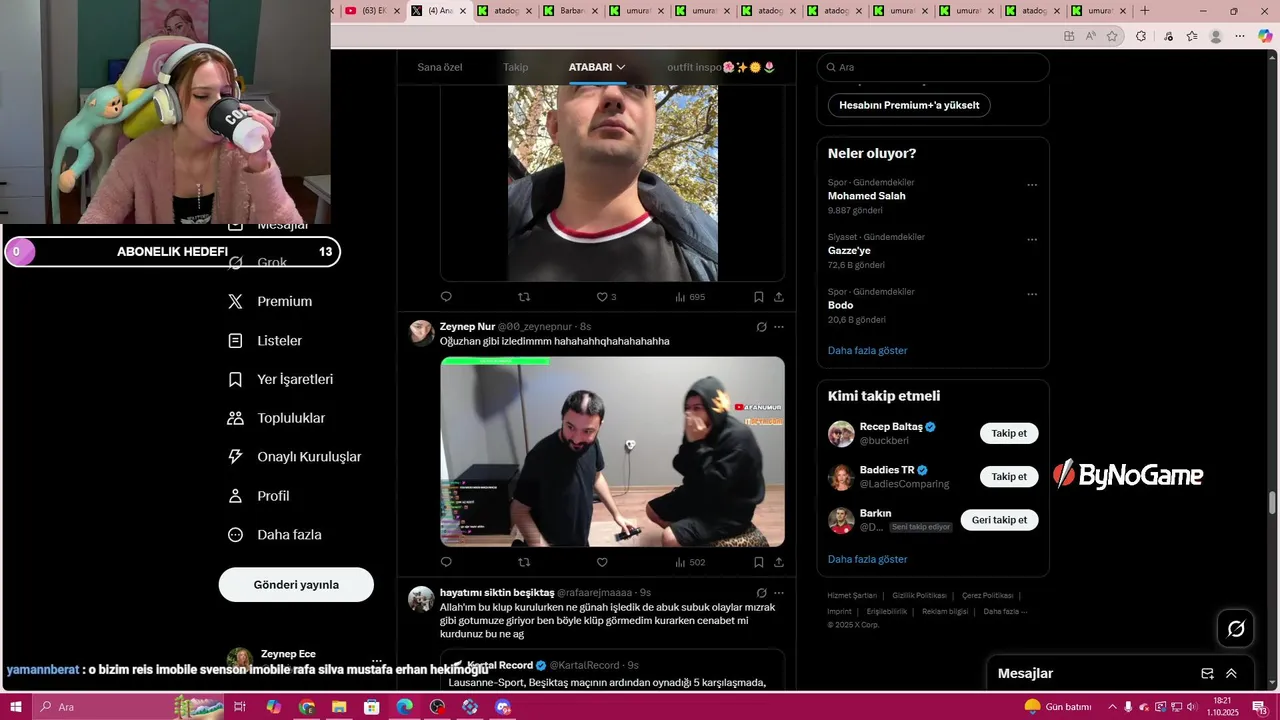Follow back Barkın with Geri takip et
This screenshot has width=1280, height=720.
tap(999, 520)
